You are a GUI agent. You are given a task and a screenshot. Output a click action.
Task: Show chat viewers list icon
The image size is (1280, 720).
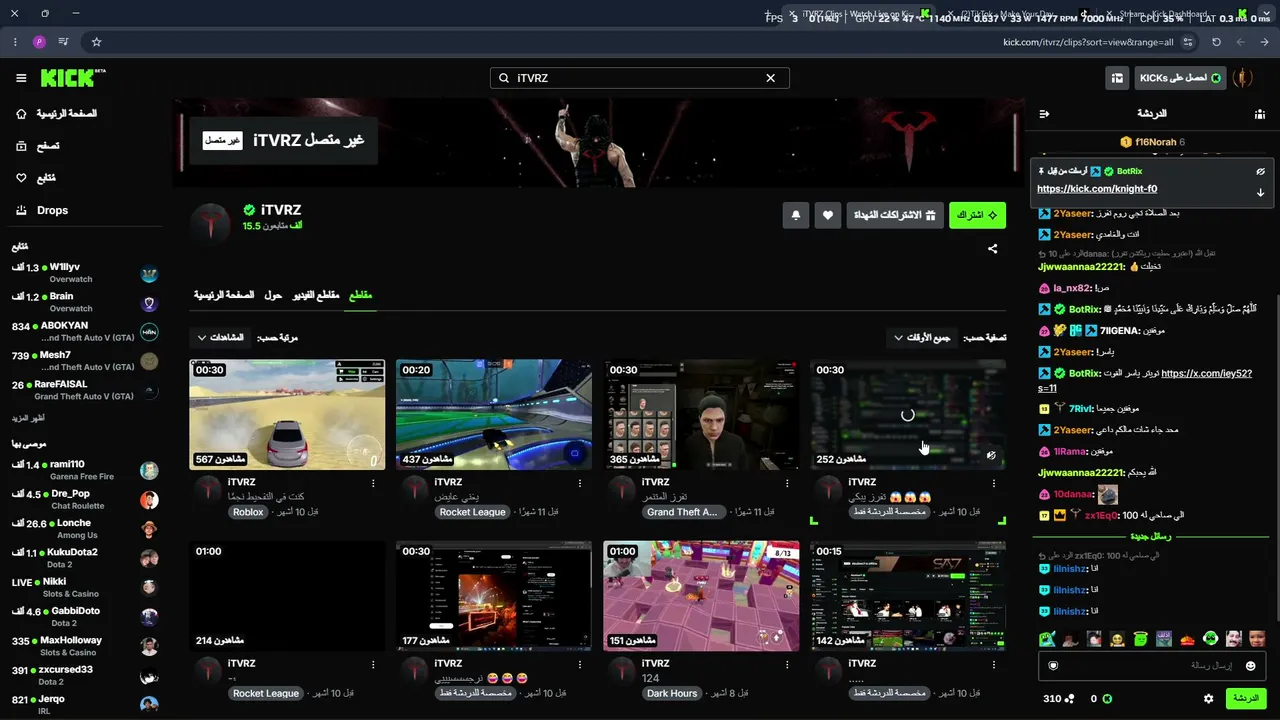pos(1259,114)
